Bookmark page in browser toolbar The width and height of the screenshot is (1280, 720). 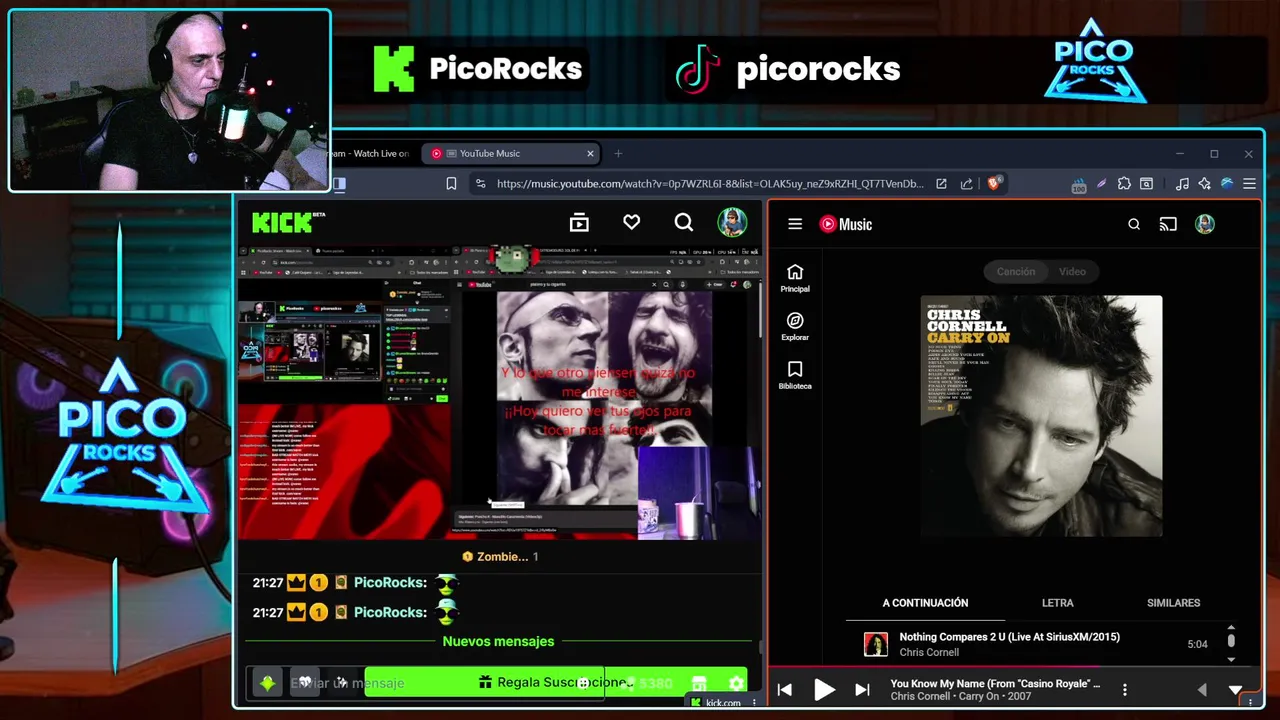(x=451, y=183)
